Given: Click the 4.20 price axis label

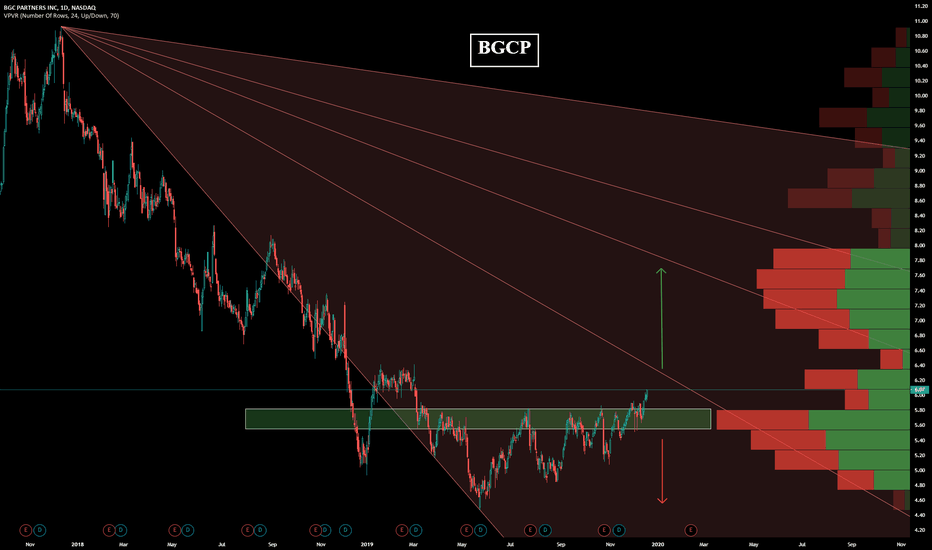Looking at the screenshot, I should 921,530.
